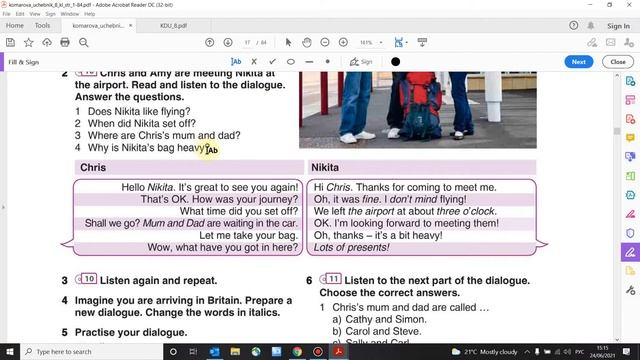The image size is (640, 360).
Task: Open the Comment tool in the right sidebar
Action: [630, 138]
